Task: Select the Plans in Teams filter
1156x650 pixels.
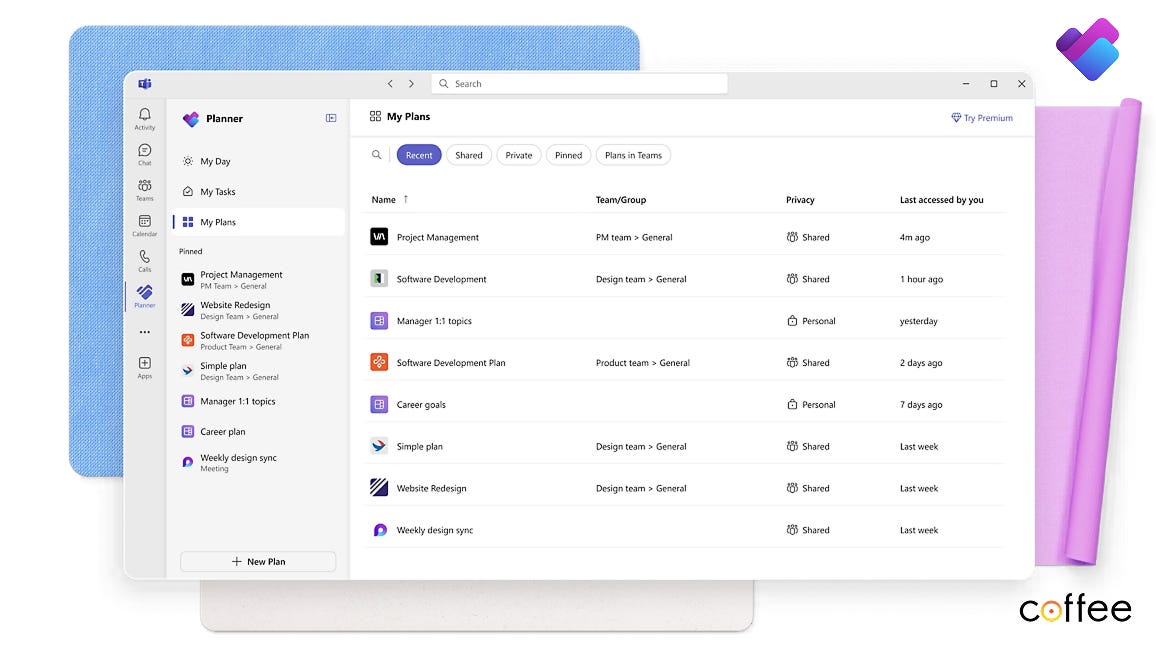Action: tap(633, 155)
